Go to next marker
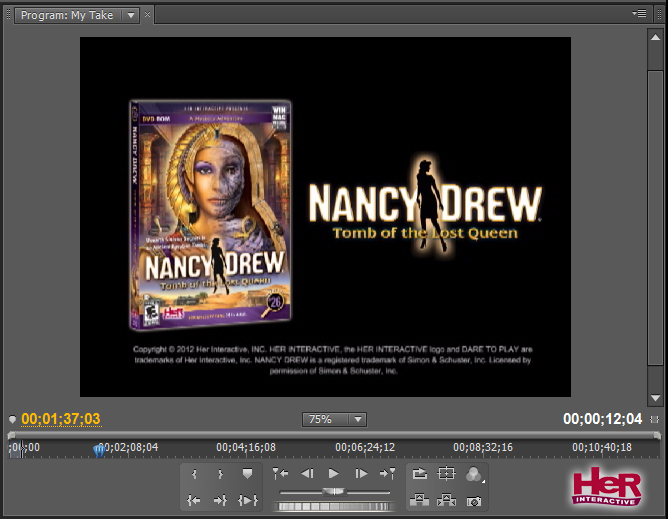Viewport: 668px width, 519px height. click(x=388, y=473)
